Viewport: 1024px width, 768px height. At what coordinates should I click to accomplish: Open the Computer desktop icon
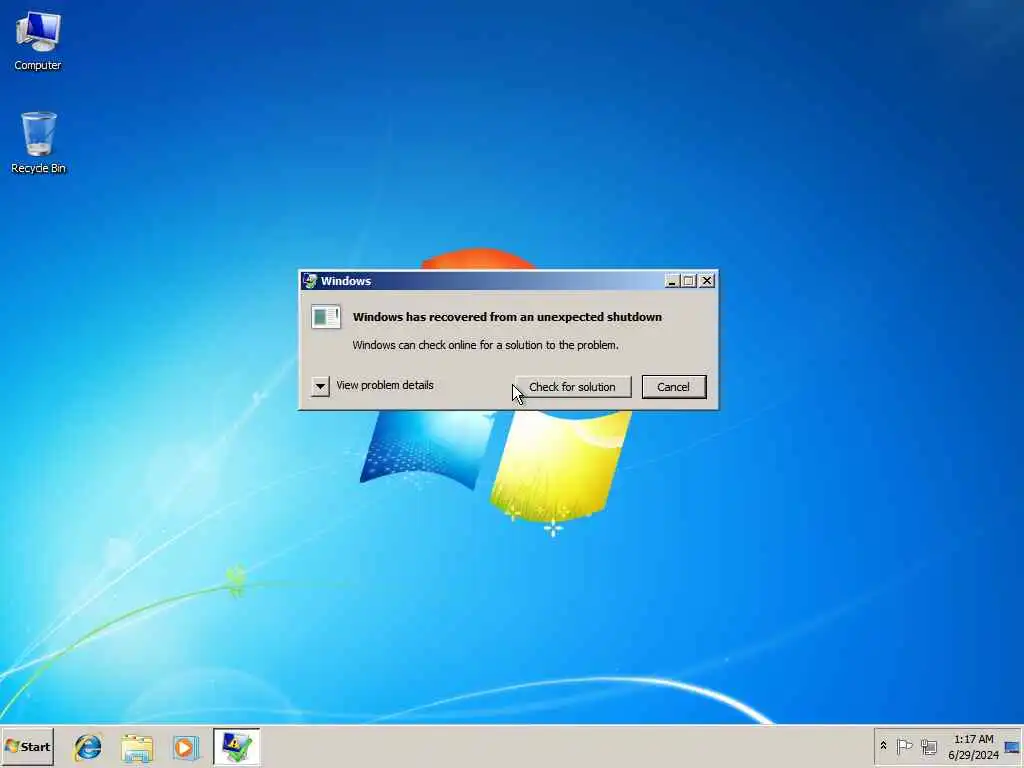(x=38, y=40)
